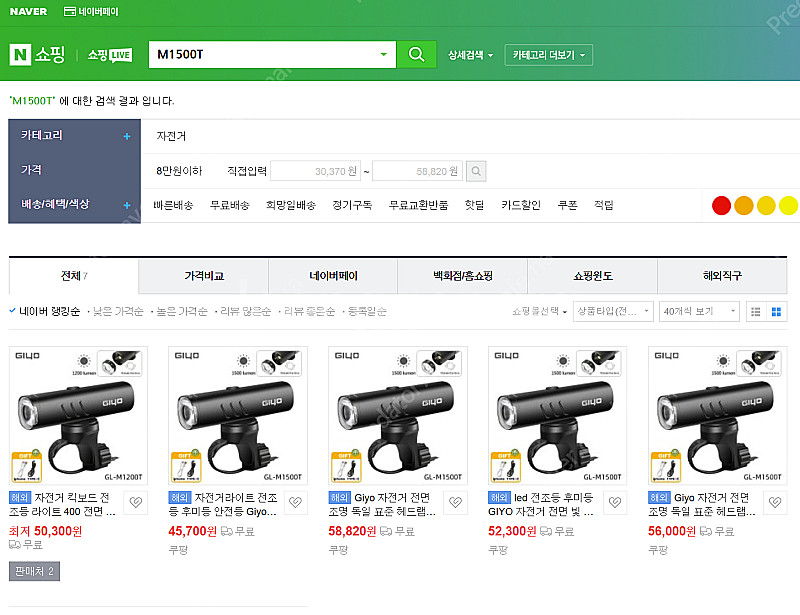Open the 해외직구 tab
Image resolution: width=800 pixels, height=615 pixels.
(722, 276)
